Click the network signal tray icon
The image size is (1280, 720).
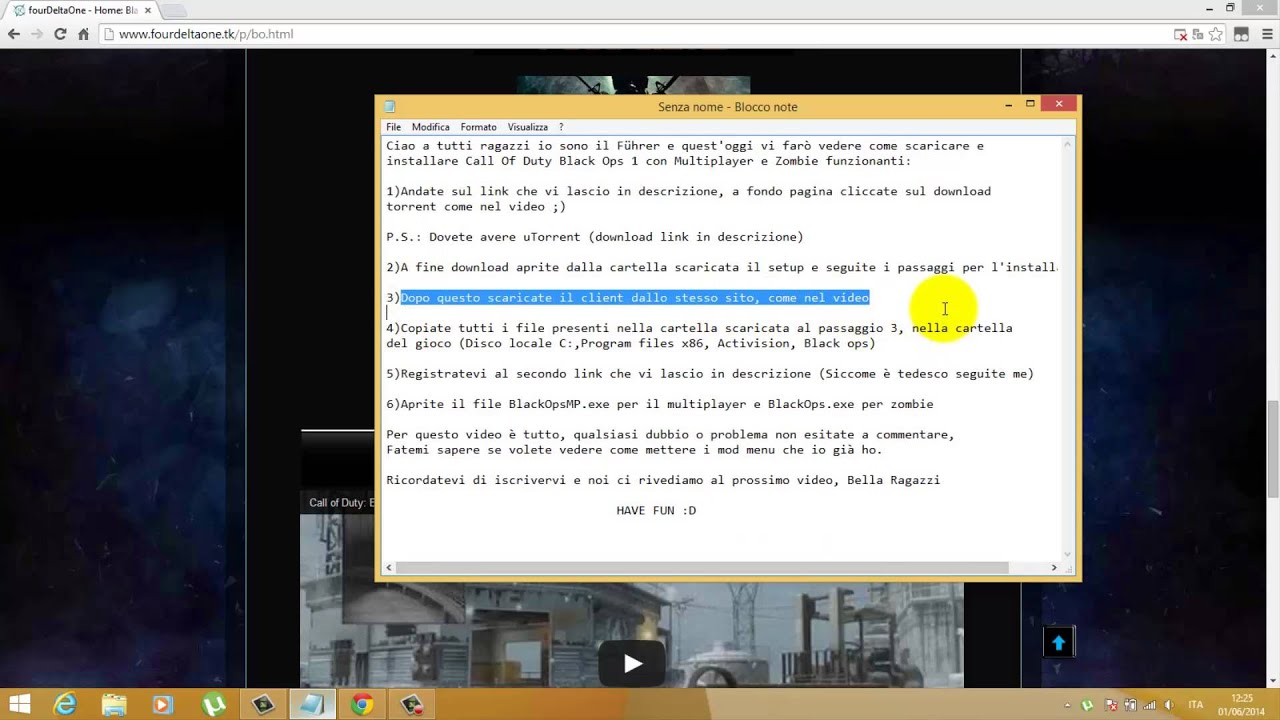(x=1149, y=705)
